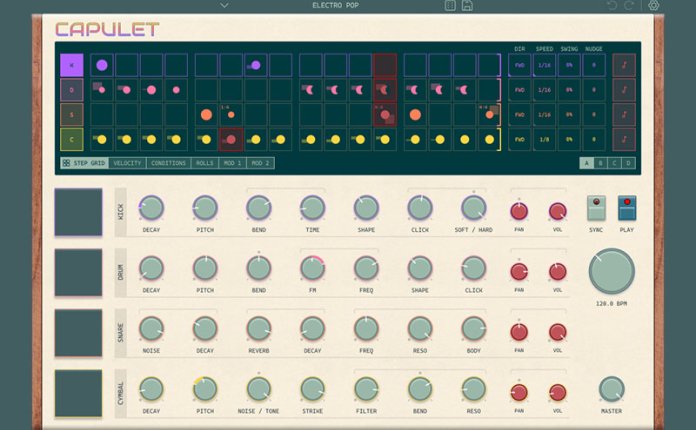Trigger the Drum pad
The height and width of the screenshot is (430, 696).
[78, 272]
